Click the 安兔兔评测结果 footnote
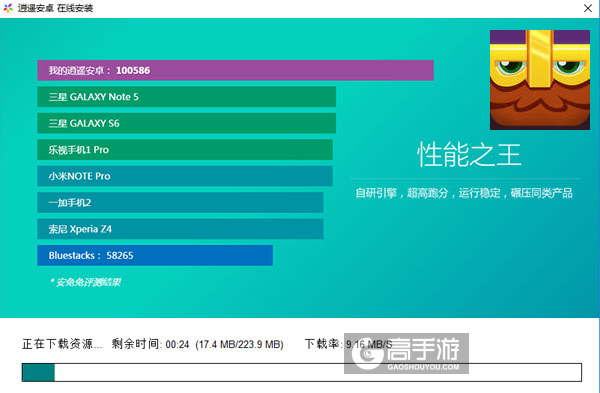 (86, 282)
